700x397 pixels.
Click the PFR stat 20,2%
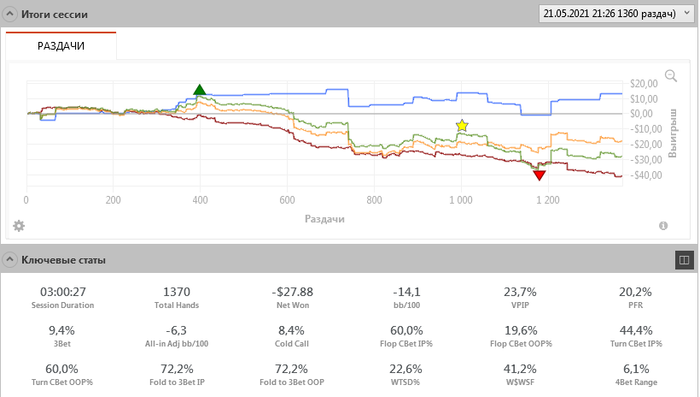(635, 292)
